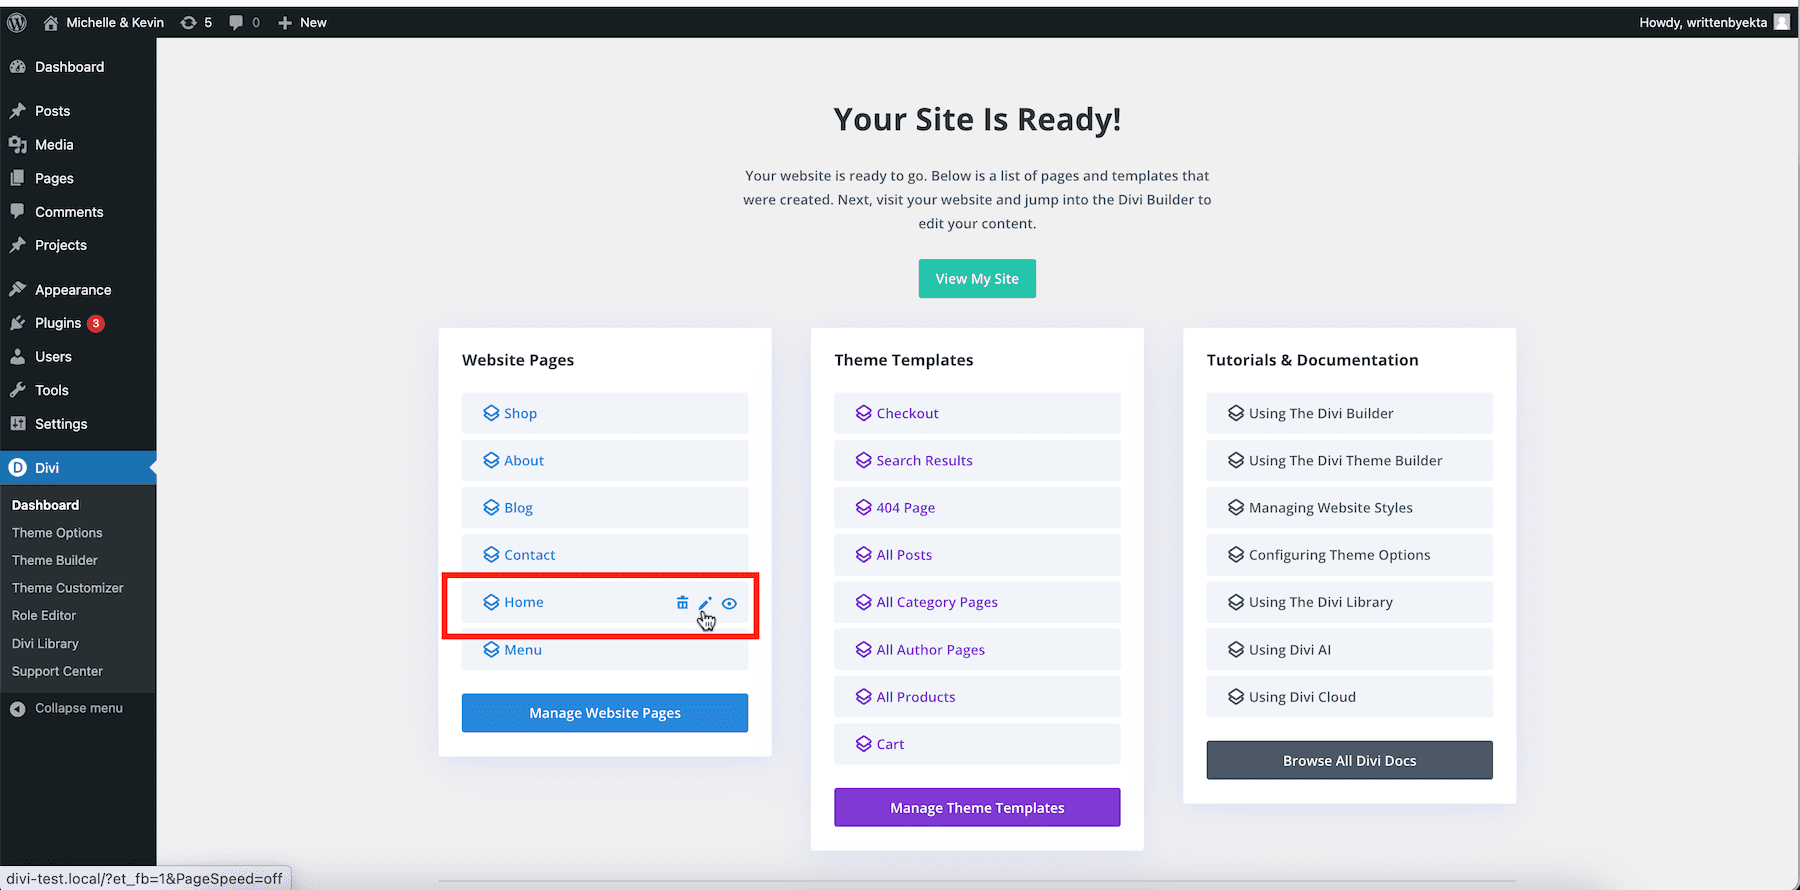Open Using The Divi Library tutorial
1800x890 pixels.
pyautogui.click(x=1350, y=602)
